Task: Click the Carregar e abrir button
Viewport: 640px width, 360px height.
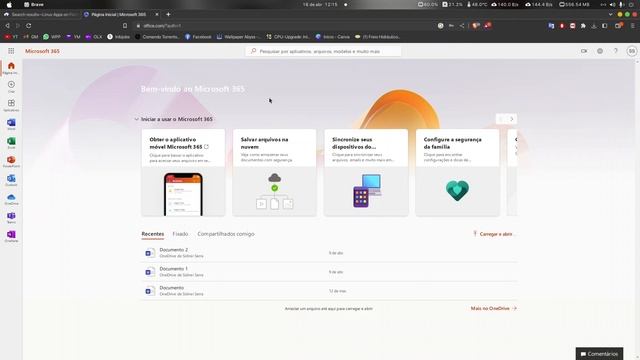Action: click(494, 234)
